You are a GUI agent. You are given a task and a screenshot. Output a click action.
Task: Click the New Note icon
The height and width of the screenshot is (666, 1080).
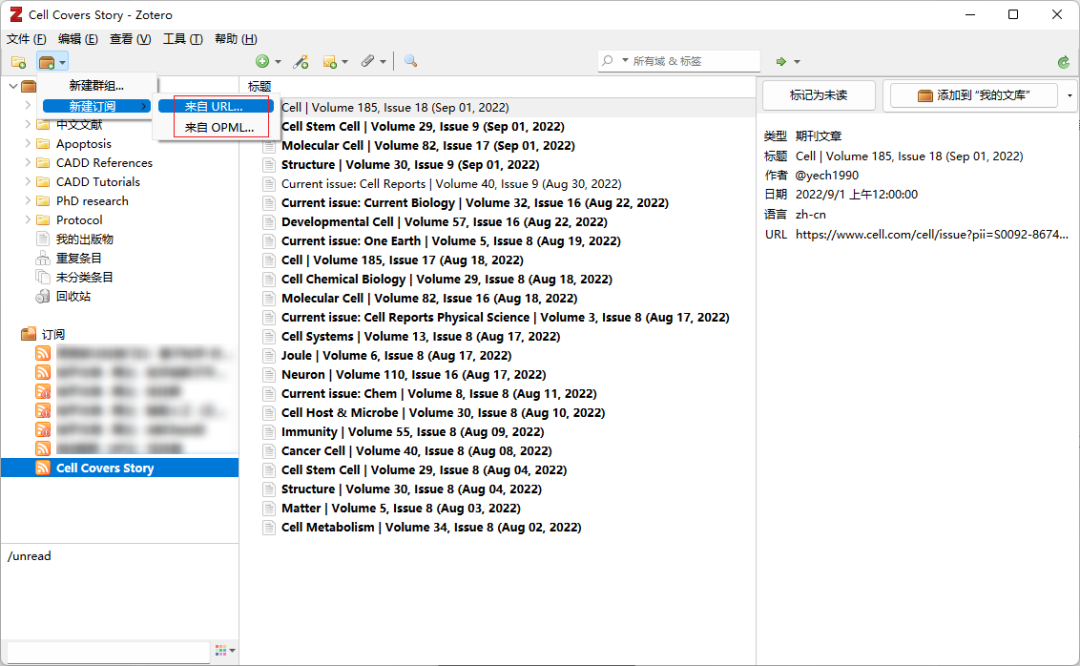coord(330,62)
